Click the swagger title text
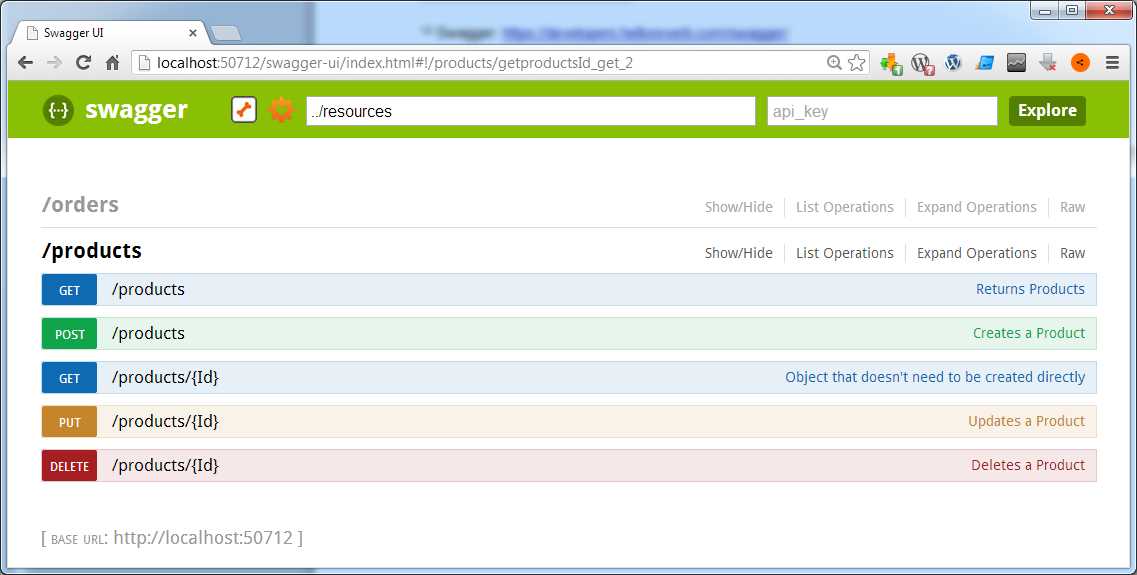This screenshot has height=575, width=1137. click(136, 110)
